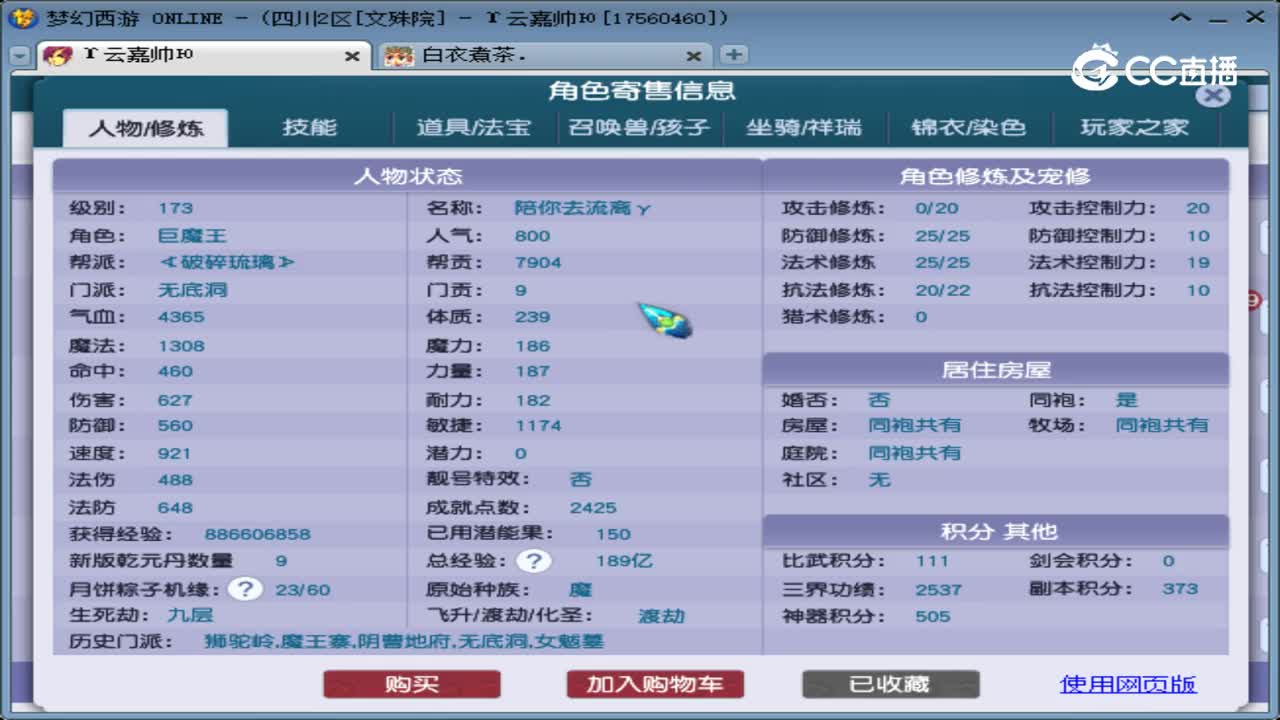Close the 角色寄售信息 dialog

(x=1212, y=95)
